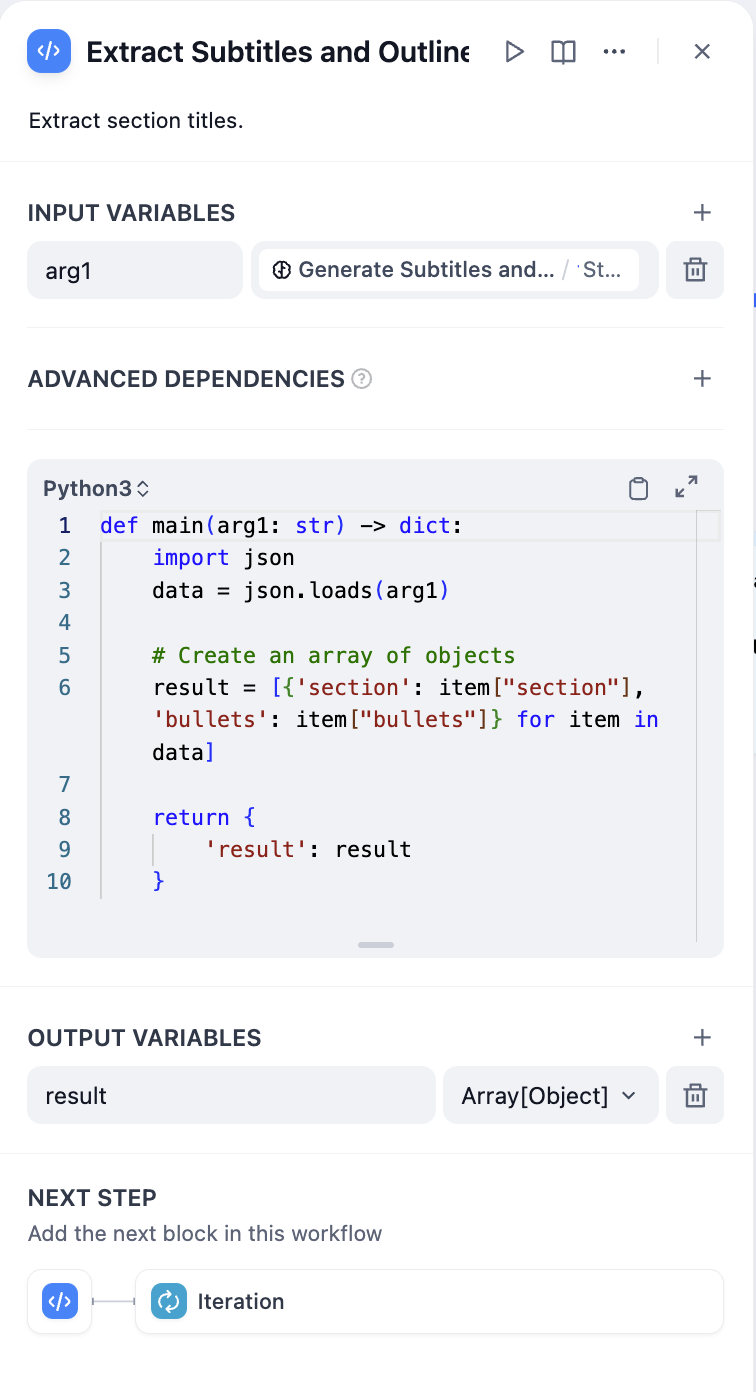Open the Python3 language dropdown

pyautogui.click(x=96, y=489)
